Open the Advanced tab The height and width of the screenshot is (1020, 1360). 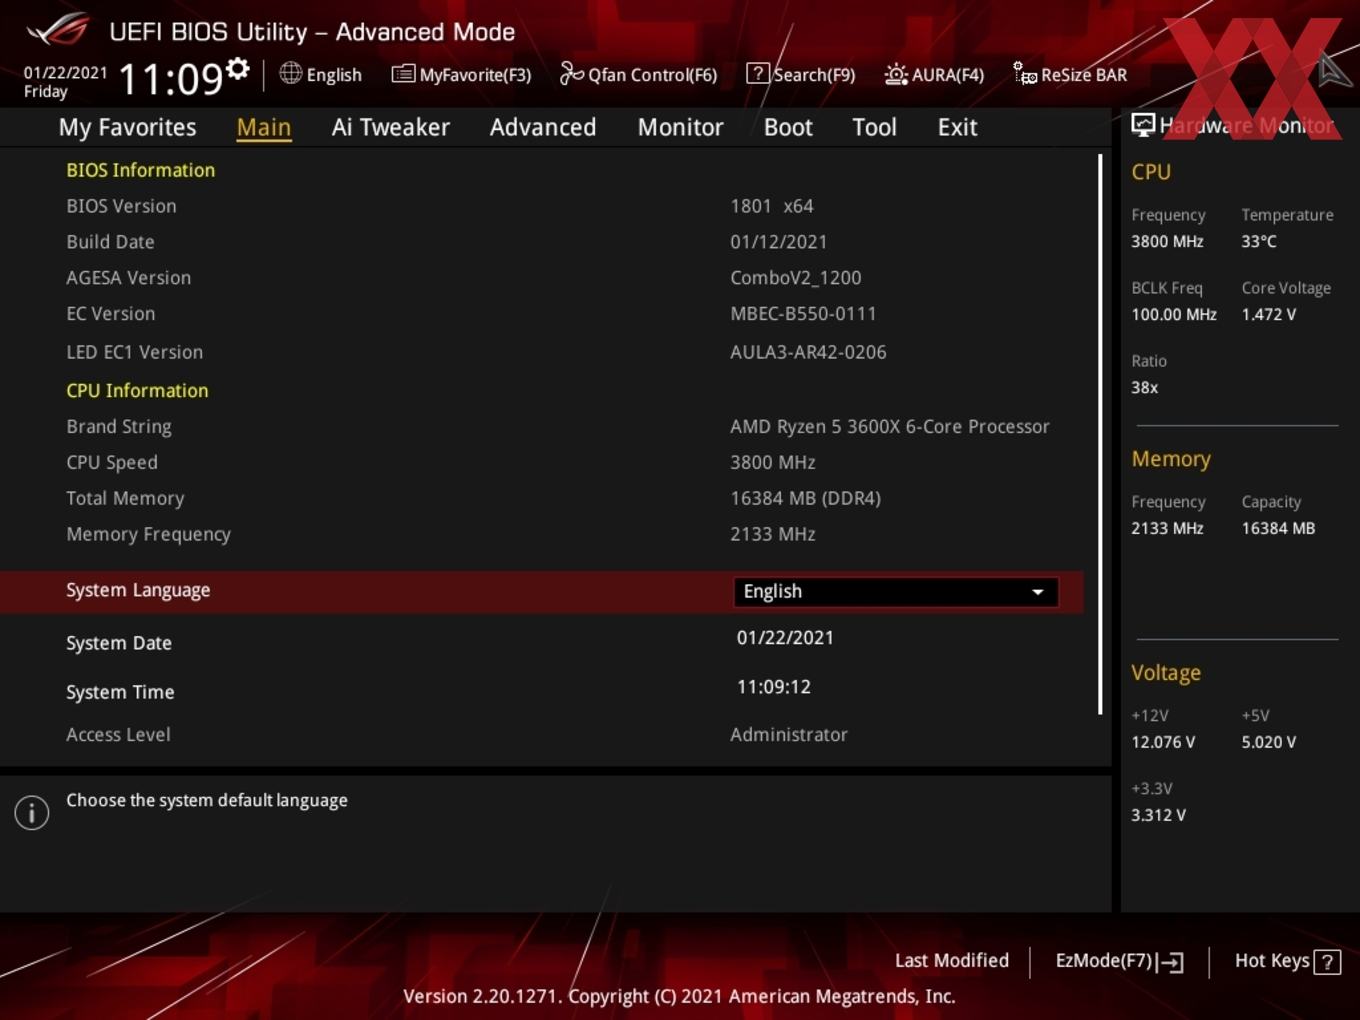click(543, 127)
